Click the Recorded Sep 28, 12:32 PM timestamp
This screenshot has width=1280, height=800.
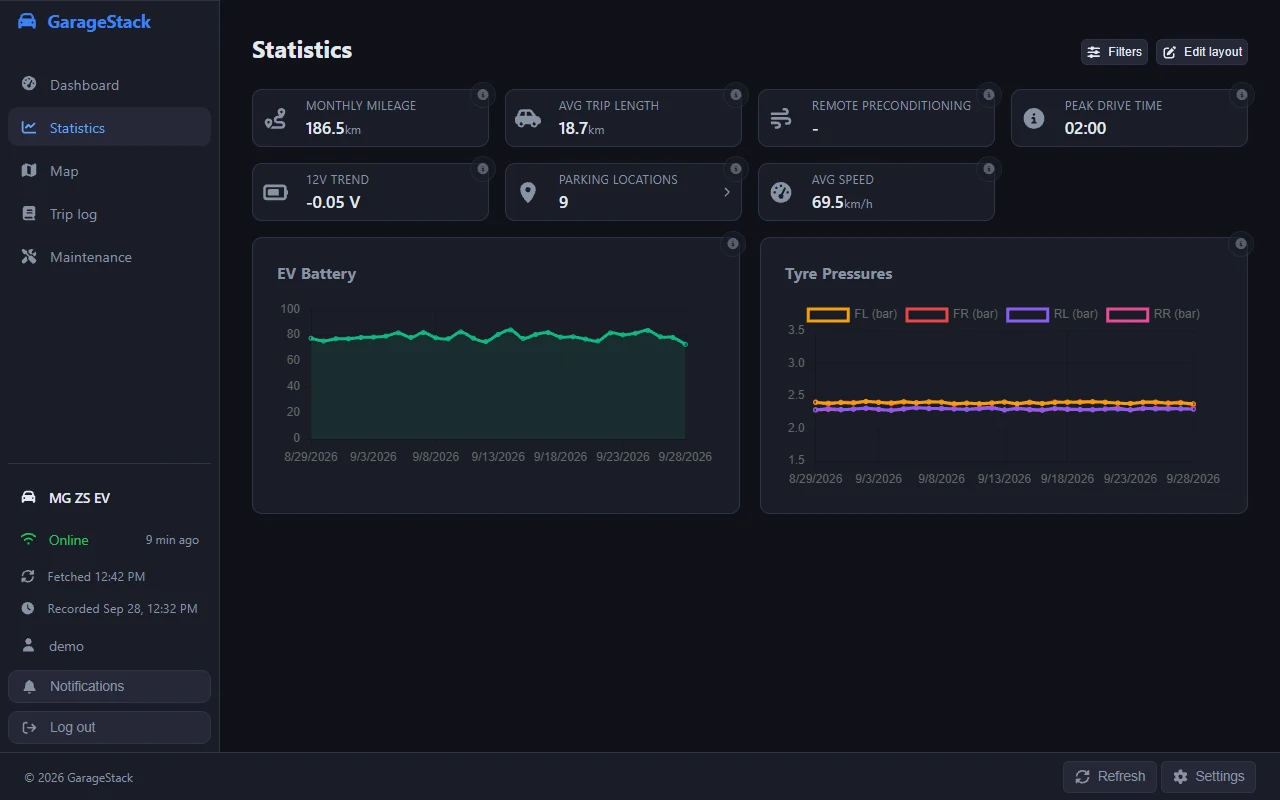[x=122, y=609]
